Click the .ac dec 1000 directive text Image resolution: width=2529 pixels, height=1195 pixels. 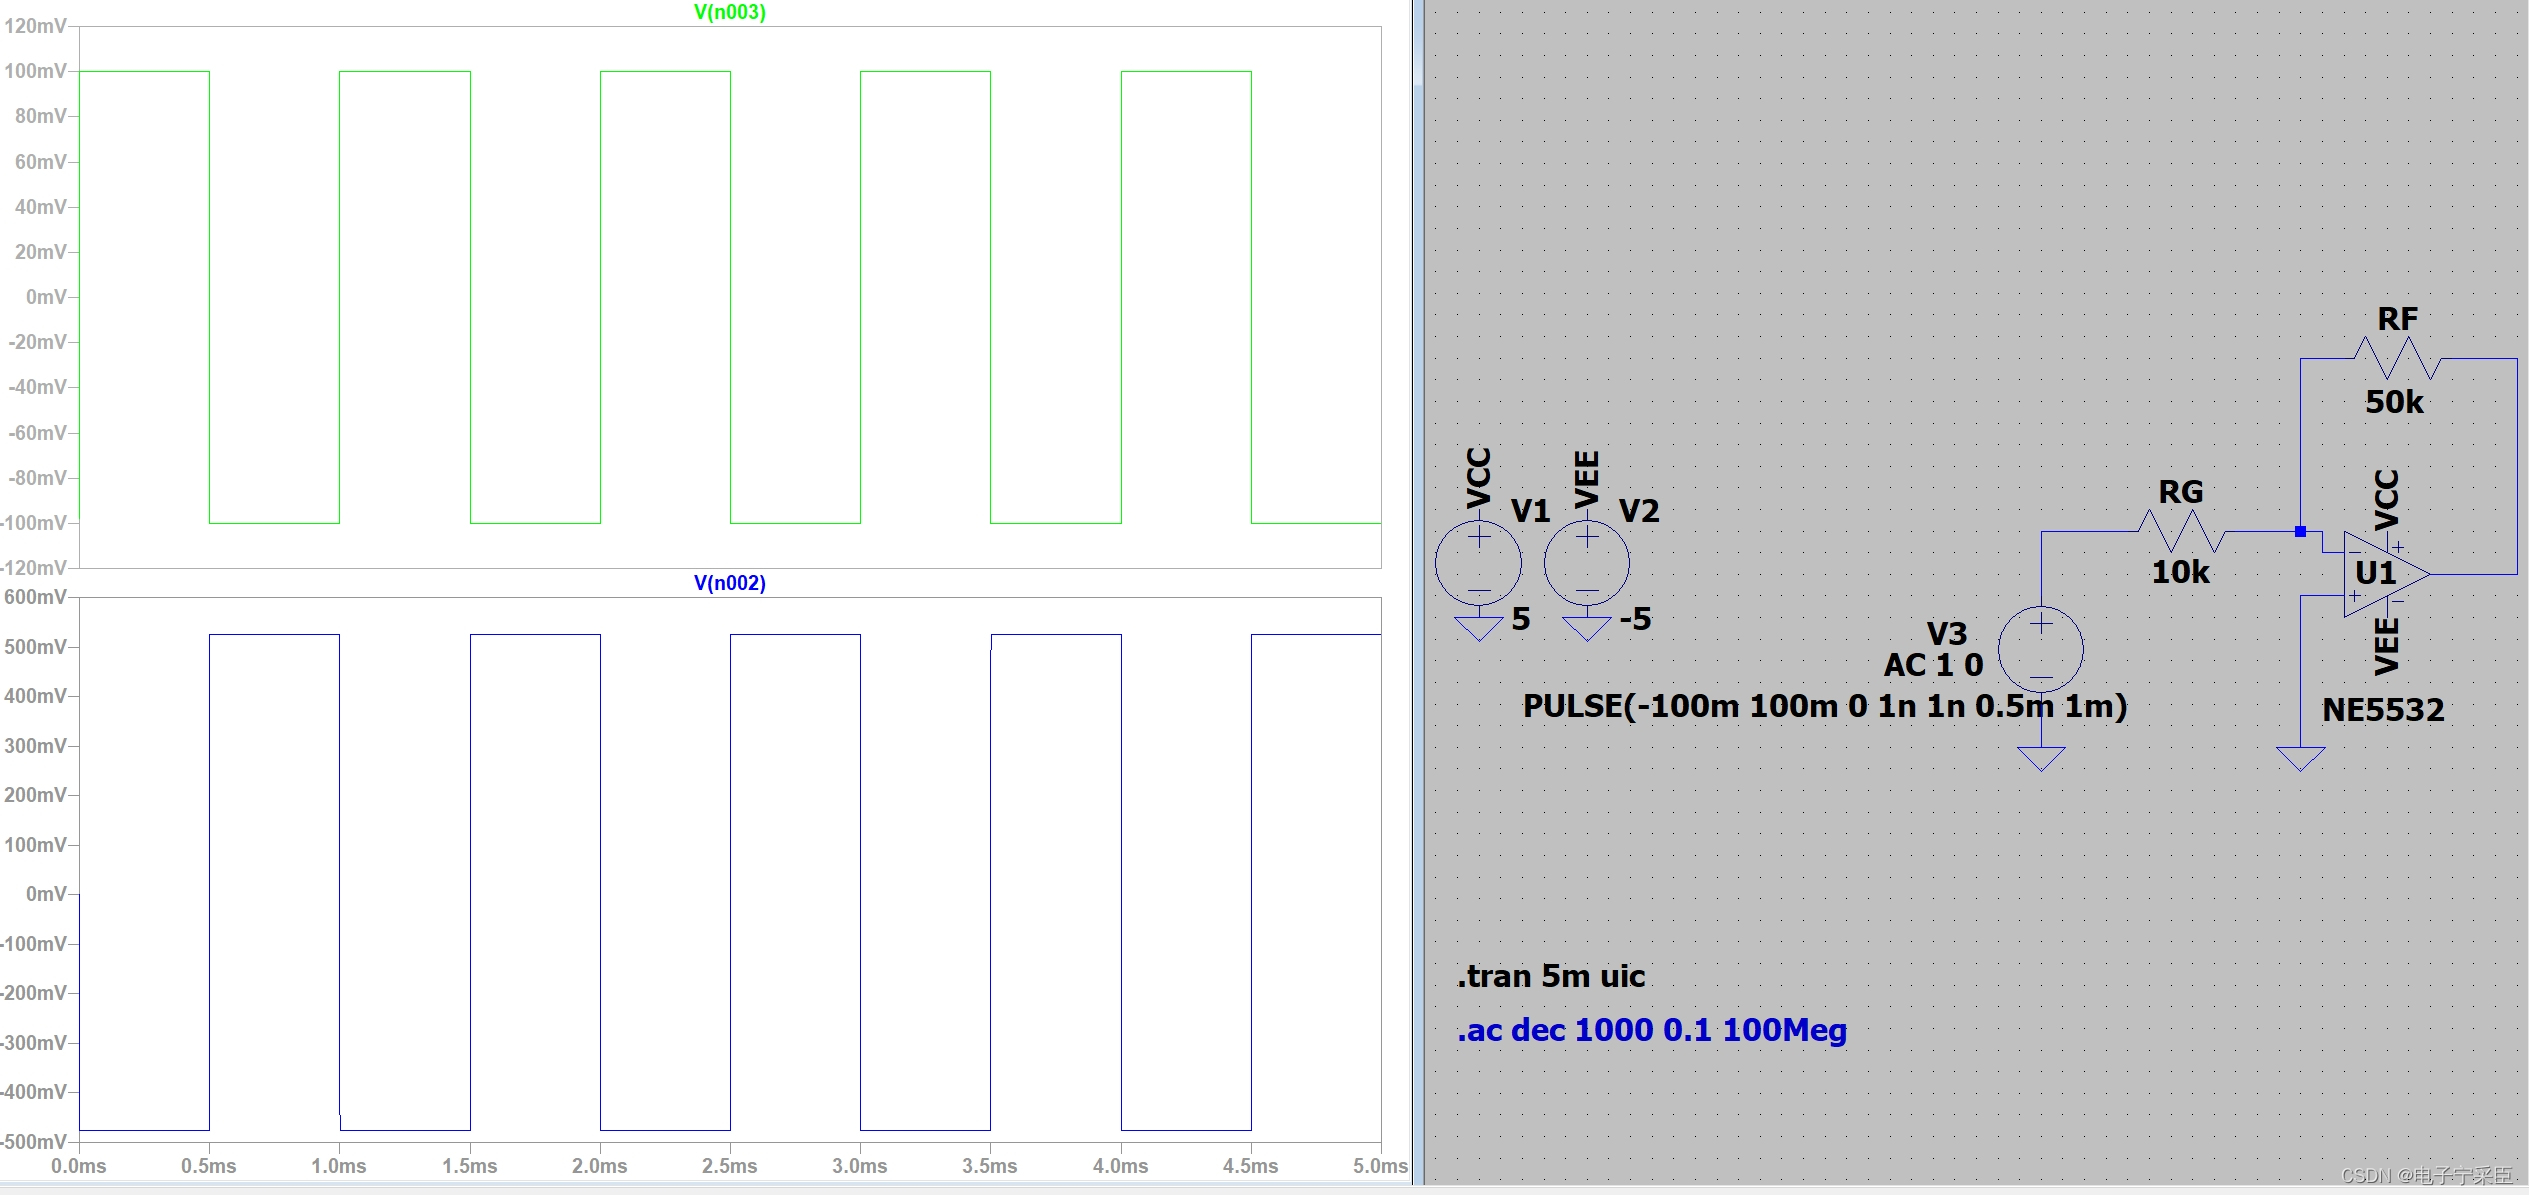tap(1651, 1030)
